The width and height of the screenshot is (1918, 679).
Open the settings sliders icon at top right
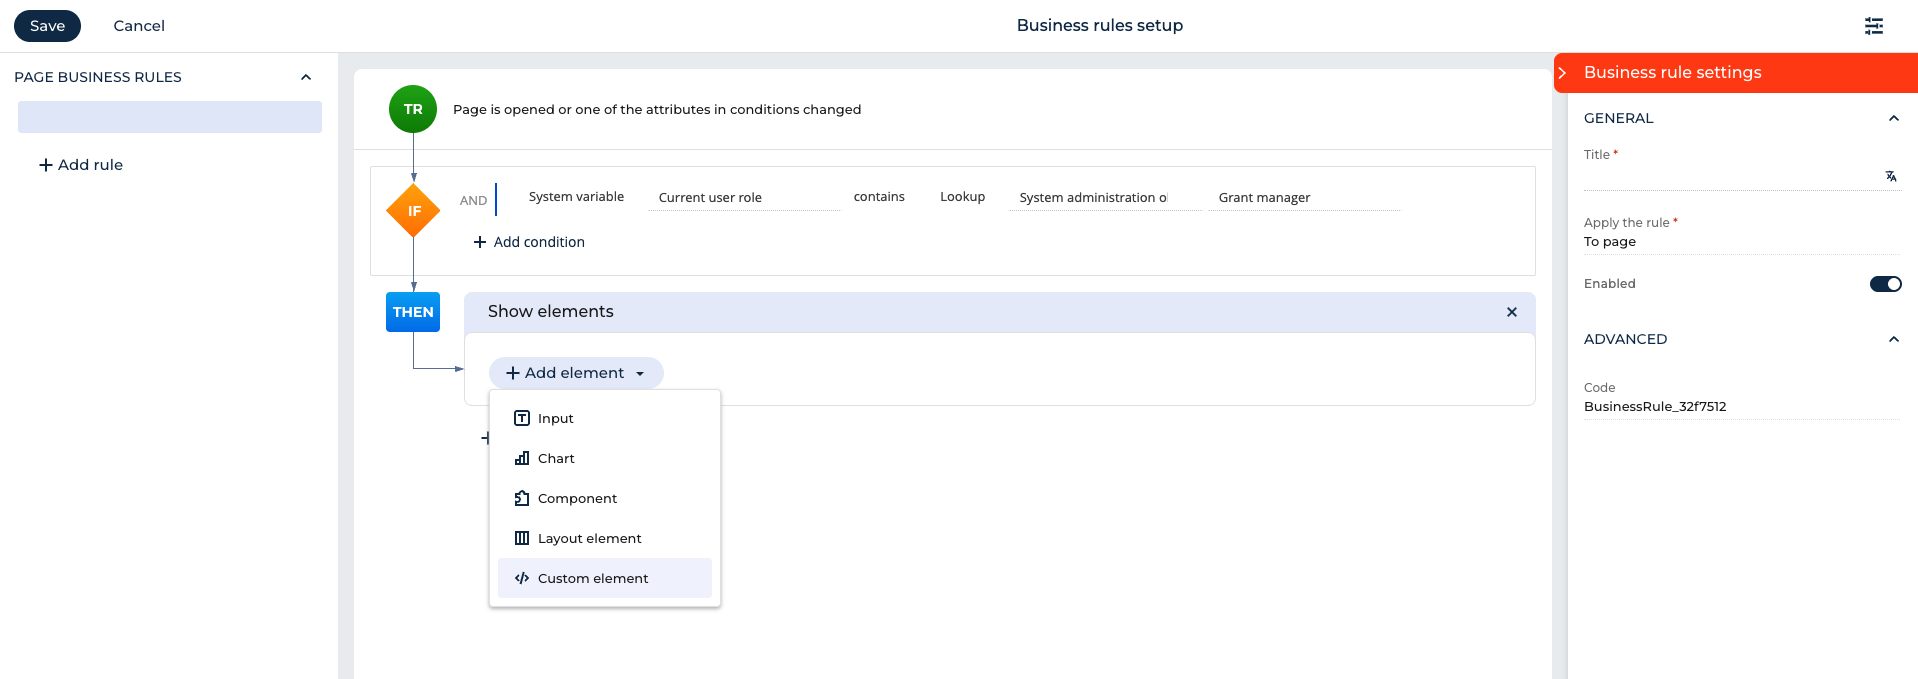pos(1873,26)
